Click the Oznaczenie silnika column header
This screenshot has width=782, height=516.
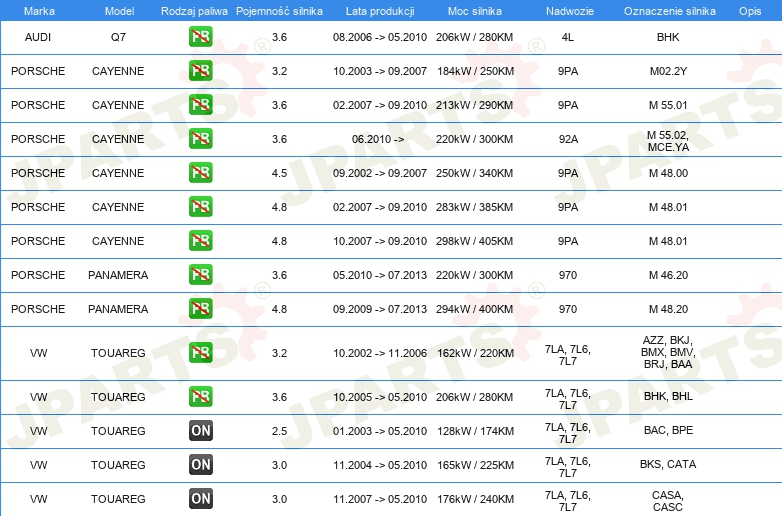(x=670, y=11)
